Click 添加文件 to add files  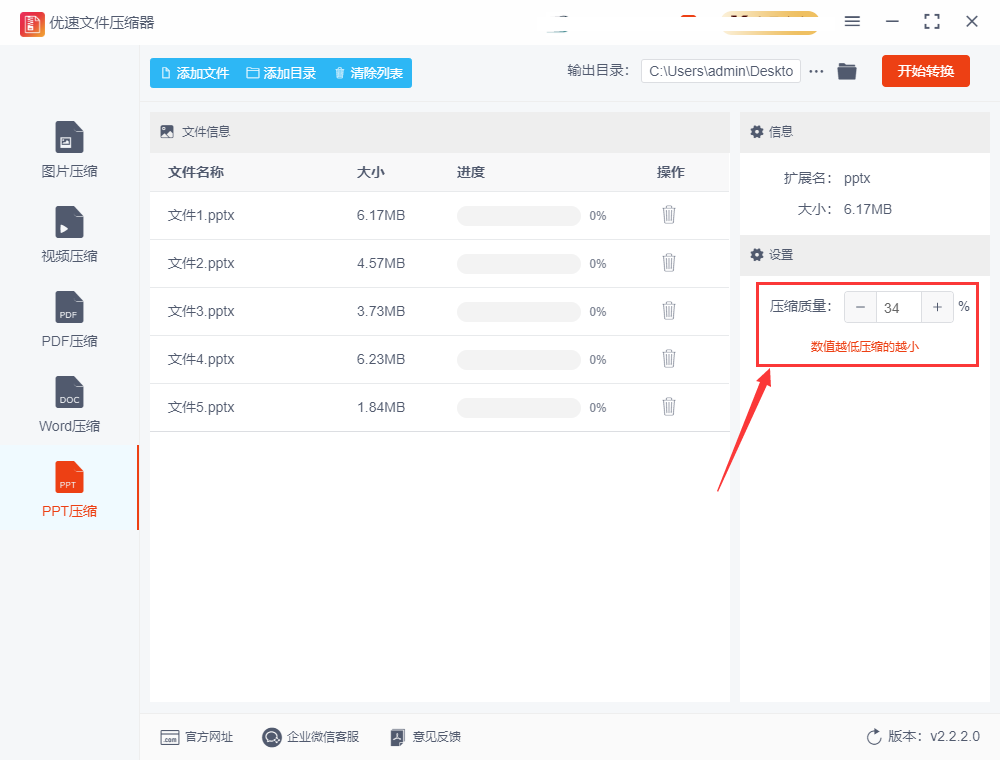195,73
